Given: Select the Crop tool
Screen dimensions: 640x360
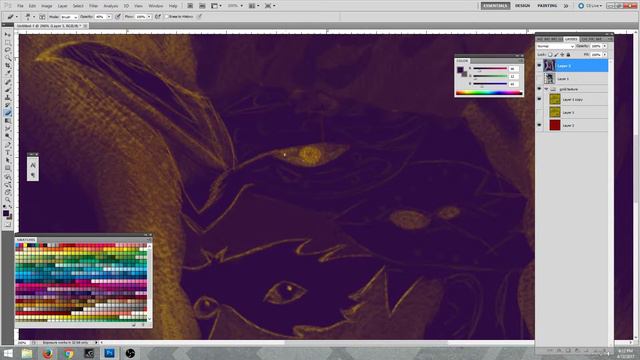Looking at the screenshot, I should [x=7, y=66].
